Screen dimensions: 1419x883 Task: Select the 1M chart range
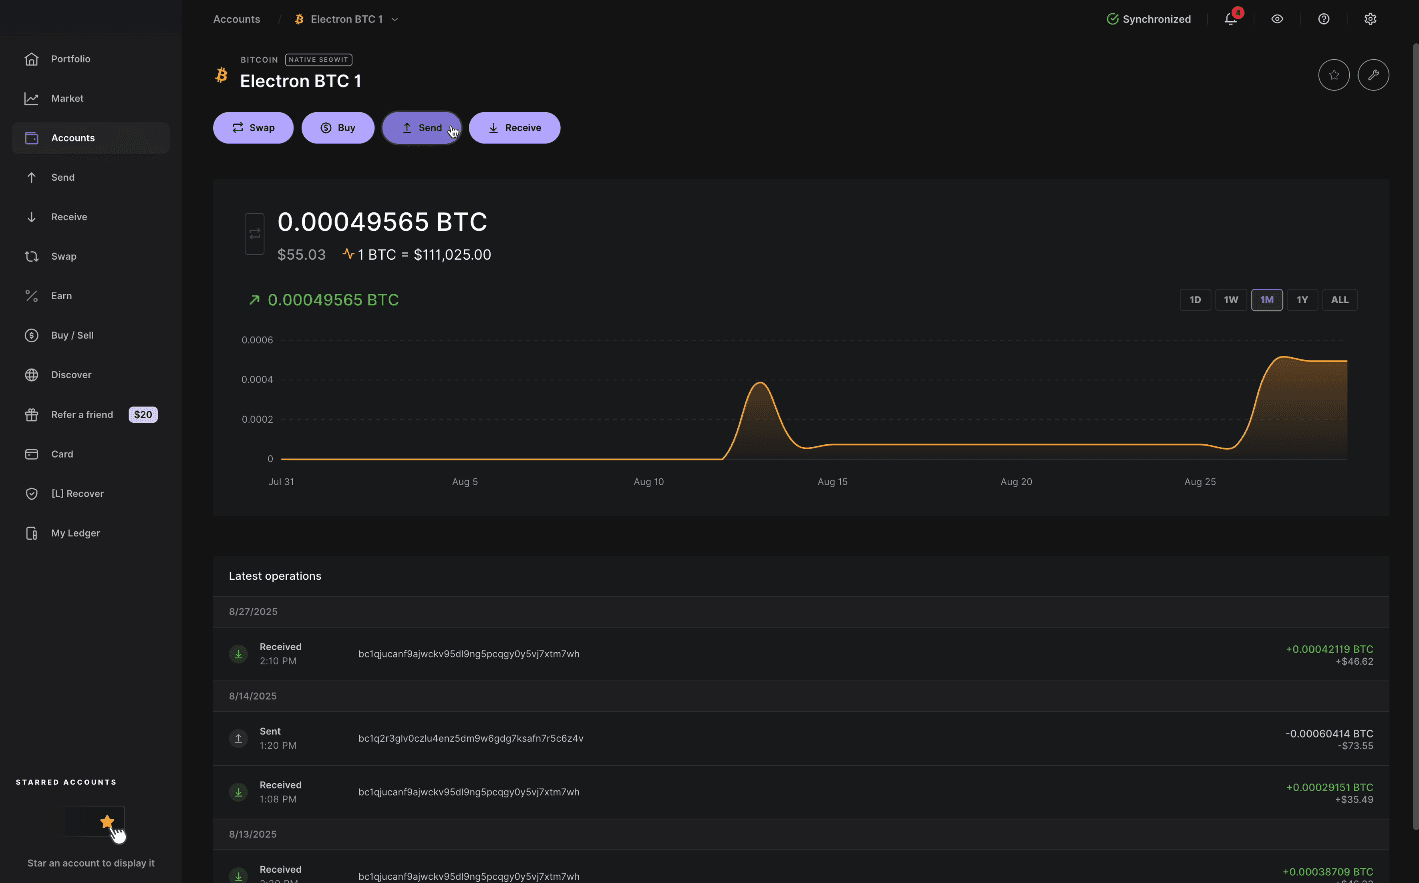1267,300
